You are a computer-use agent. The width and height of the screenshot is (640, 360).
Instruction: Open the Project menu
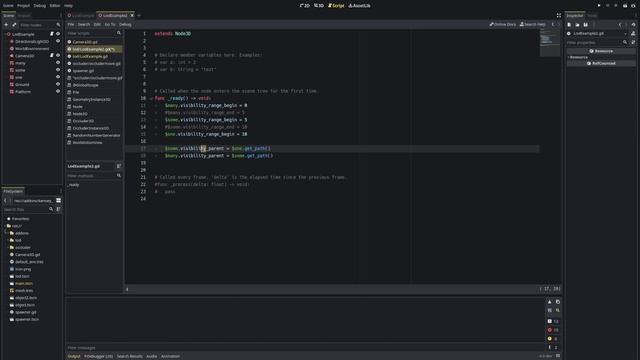23,6
